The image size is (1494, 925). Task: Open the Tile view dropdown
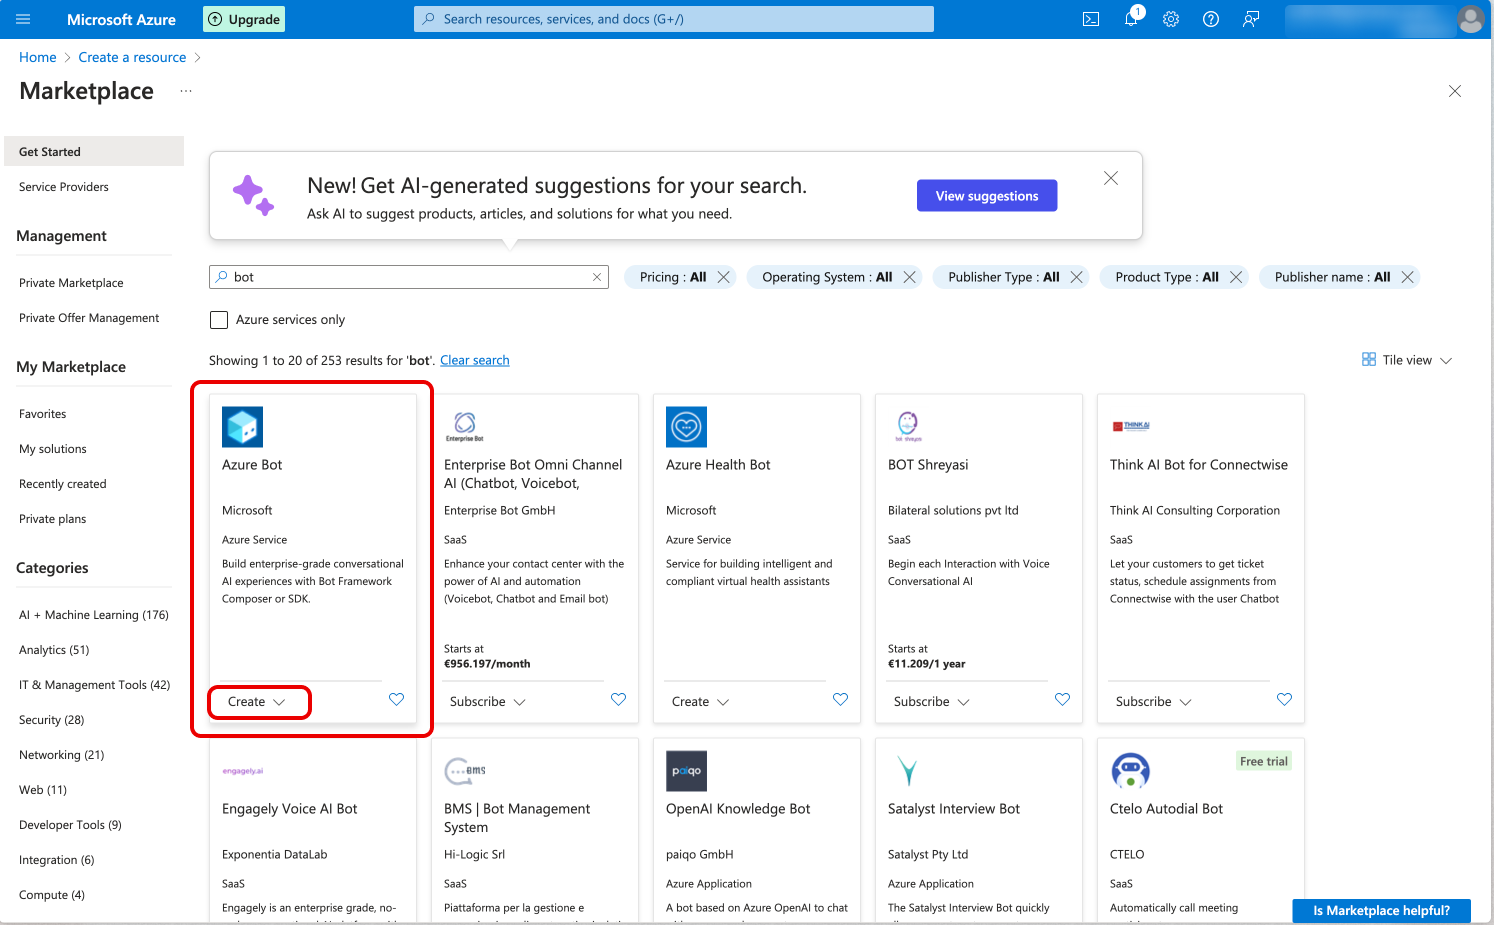click(x=1407, y=360)
